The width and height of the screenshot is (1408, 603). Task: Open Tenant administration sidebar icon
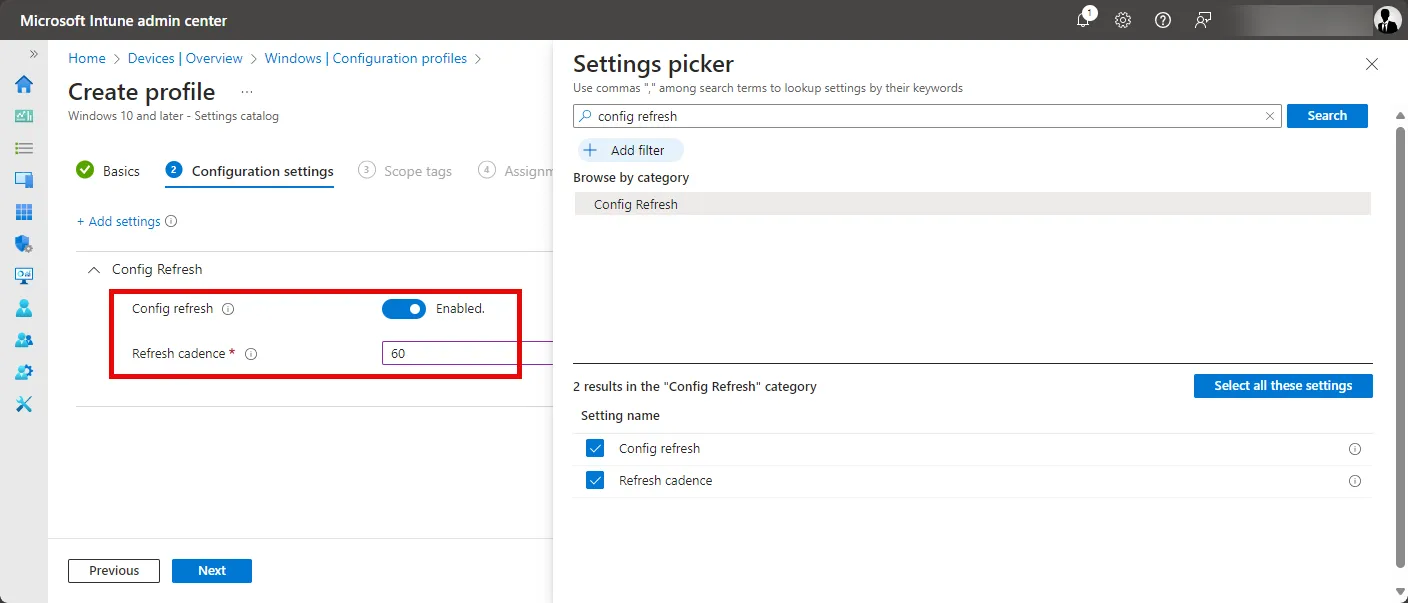24,372
